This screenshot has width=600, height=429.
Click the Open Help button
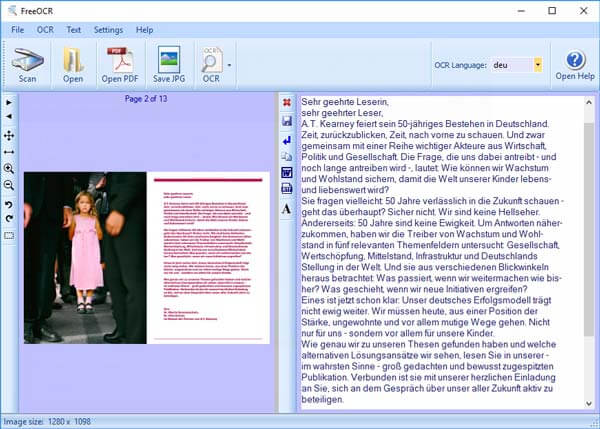click(x=574, y=65)
